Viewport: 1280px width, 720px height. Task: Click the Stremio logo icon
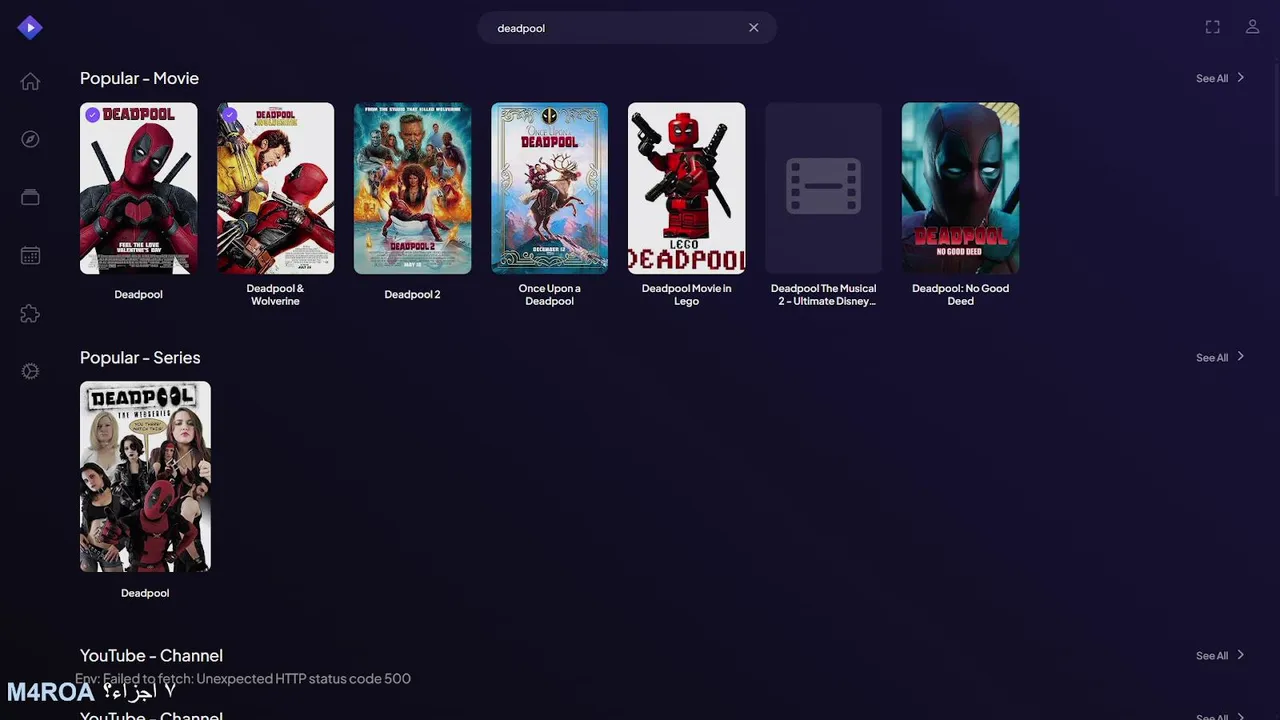(30, 27)
